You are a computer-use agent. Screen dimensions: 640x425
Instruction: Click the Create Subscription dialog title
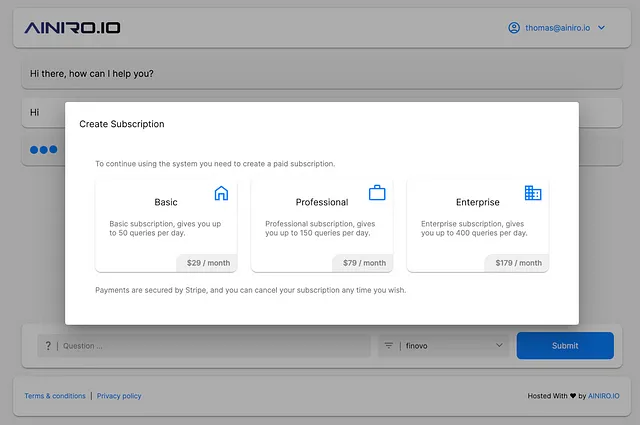click(122, 124)
